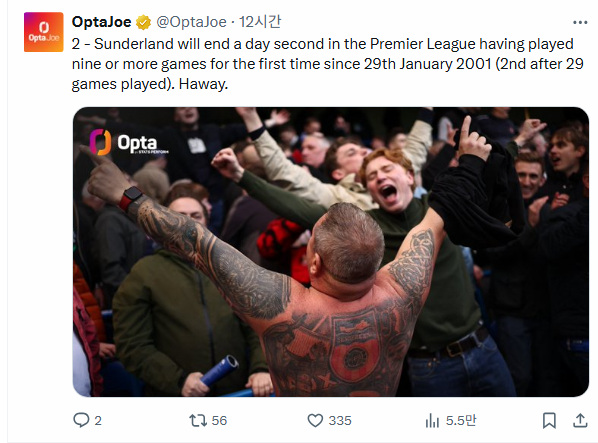The width and height of the screenshot is (598, 443).
Task: Share the tweet using upload arrow icon
Action: pyautogui.click(x=580, y=420)
